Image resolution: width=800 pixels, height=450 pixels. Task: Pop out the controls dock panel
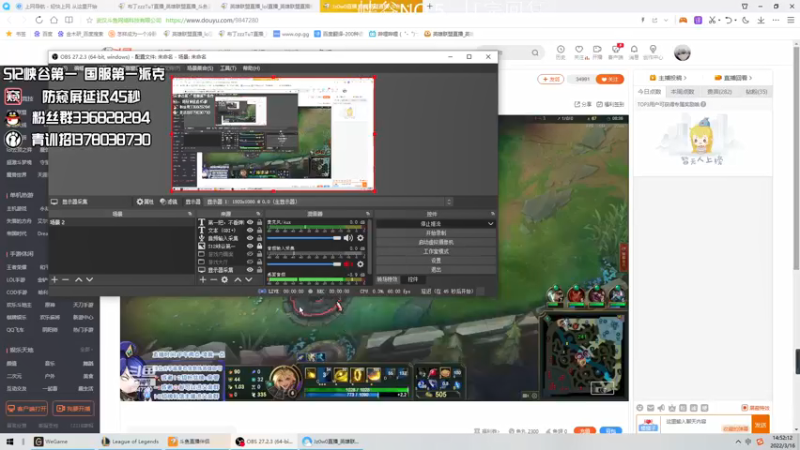pyautogui.click(x=492, y=214)
